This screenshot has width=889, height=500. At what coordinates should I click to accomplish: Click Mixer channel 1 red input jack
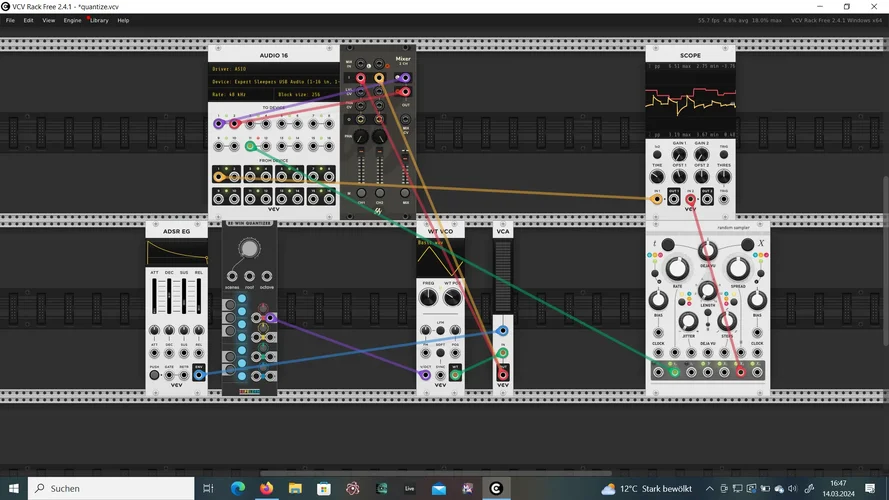361,78
